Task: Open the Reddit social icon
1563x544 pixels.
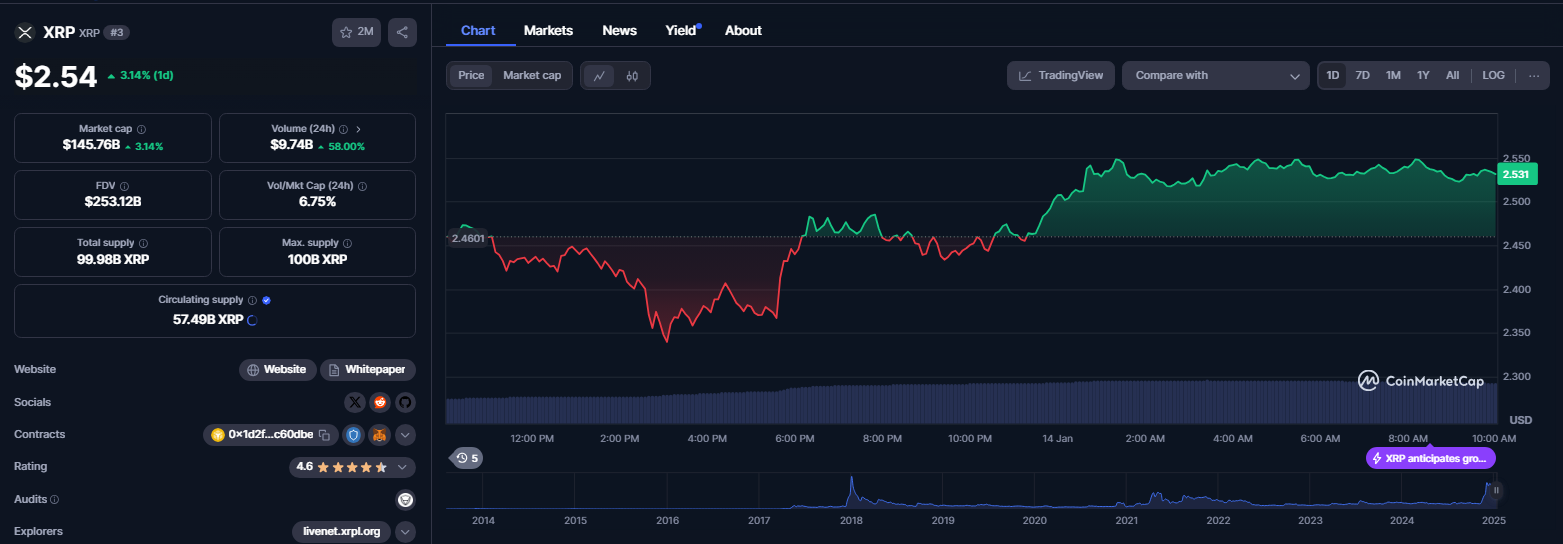Action: point(380,402)
